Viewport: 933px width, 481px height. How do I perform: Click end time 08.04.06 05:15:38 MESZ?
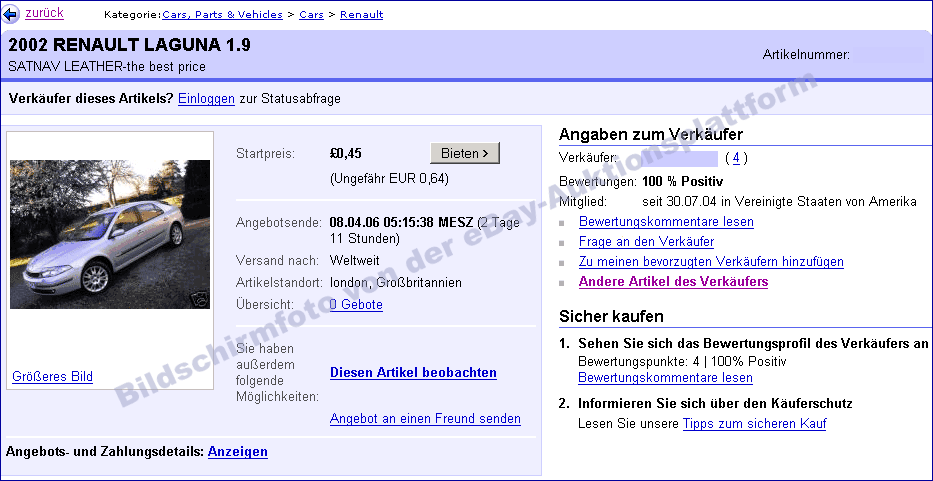click(x=402, y=223)
